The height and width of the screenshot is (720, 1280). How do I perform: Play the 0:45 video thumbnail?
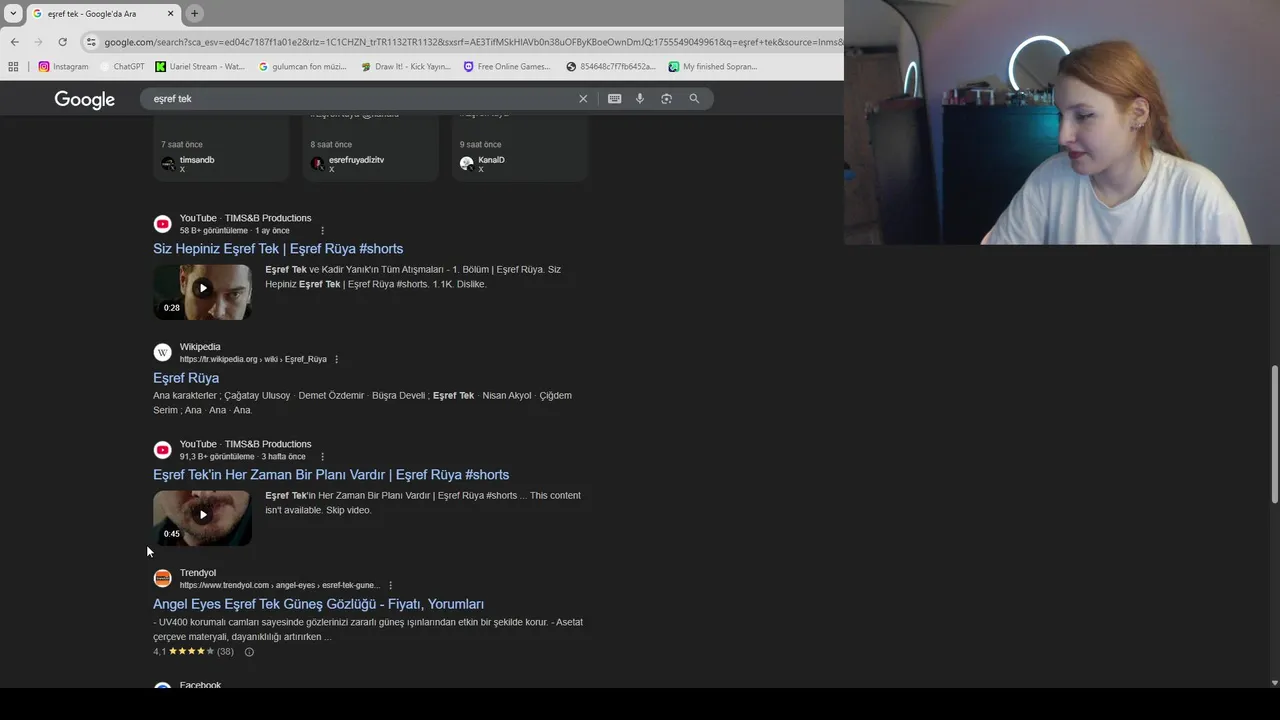coord(202,517)
